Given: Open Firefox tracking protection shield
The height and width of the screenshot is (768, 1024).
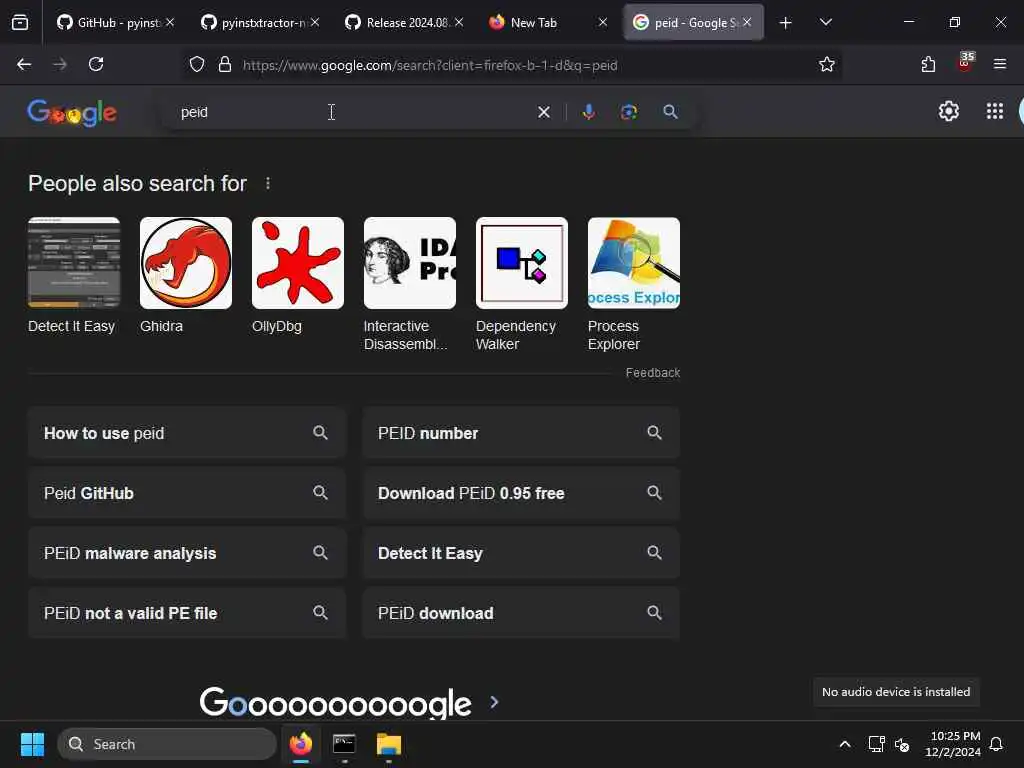Looking at the screenshot, I should tap(197, 65).
